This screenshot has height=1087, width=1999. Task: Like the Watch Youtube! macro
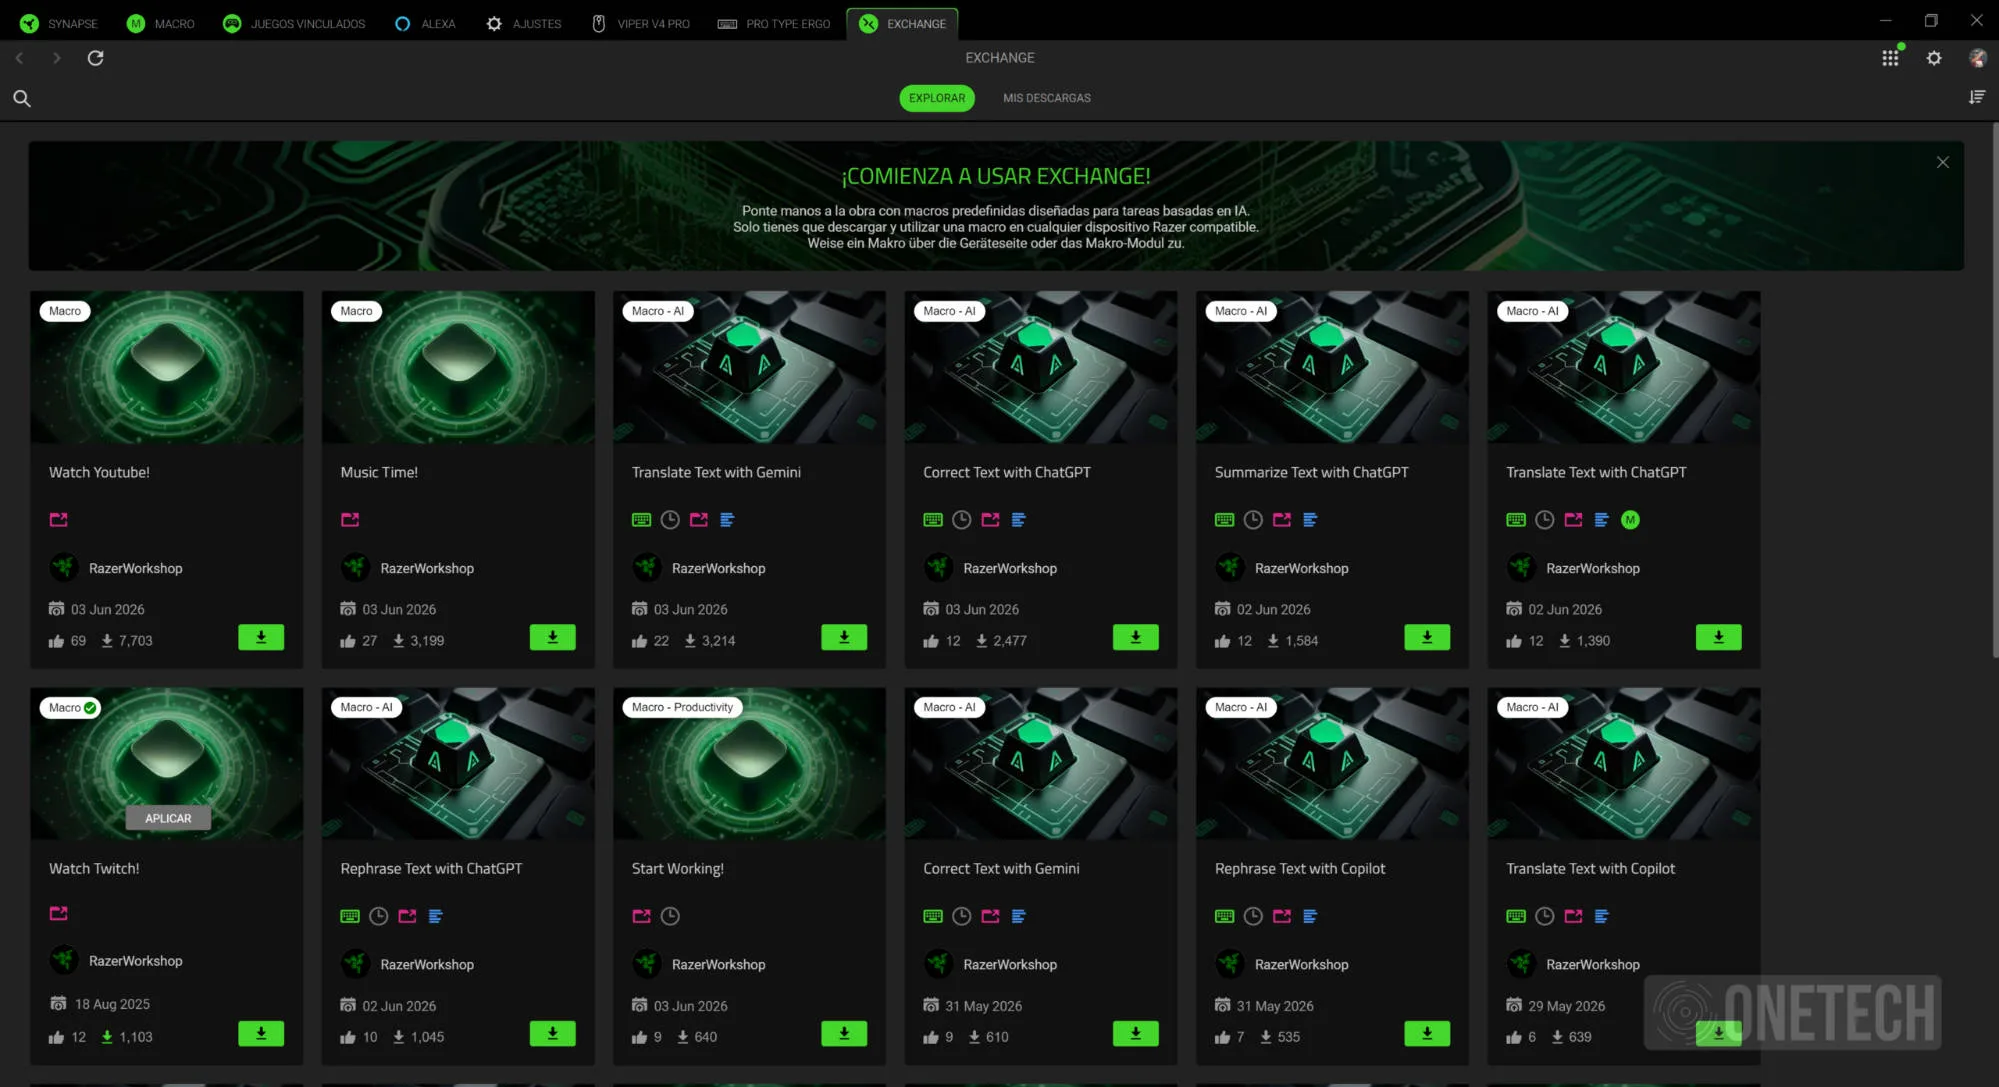pos(56,641)
